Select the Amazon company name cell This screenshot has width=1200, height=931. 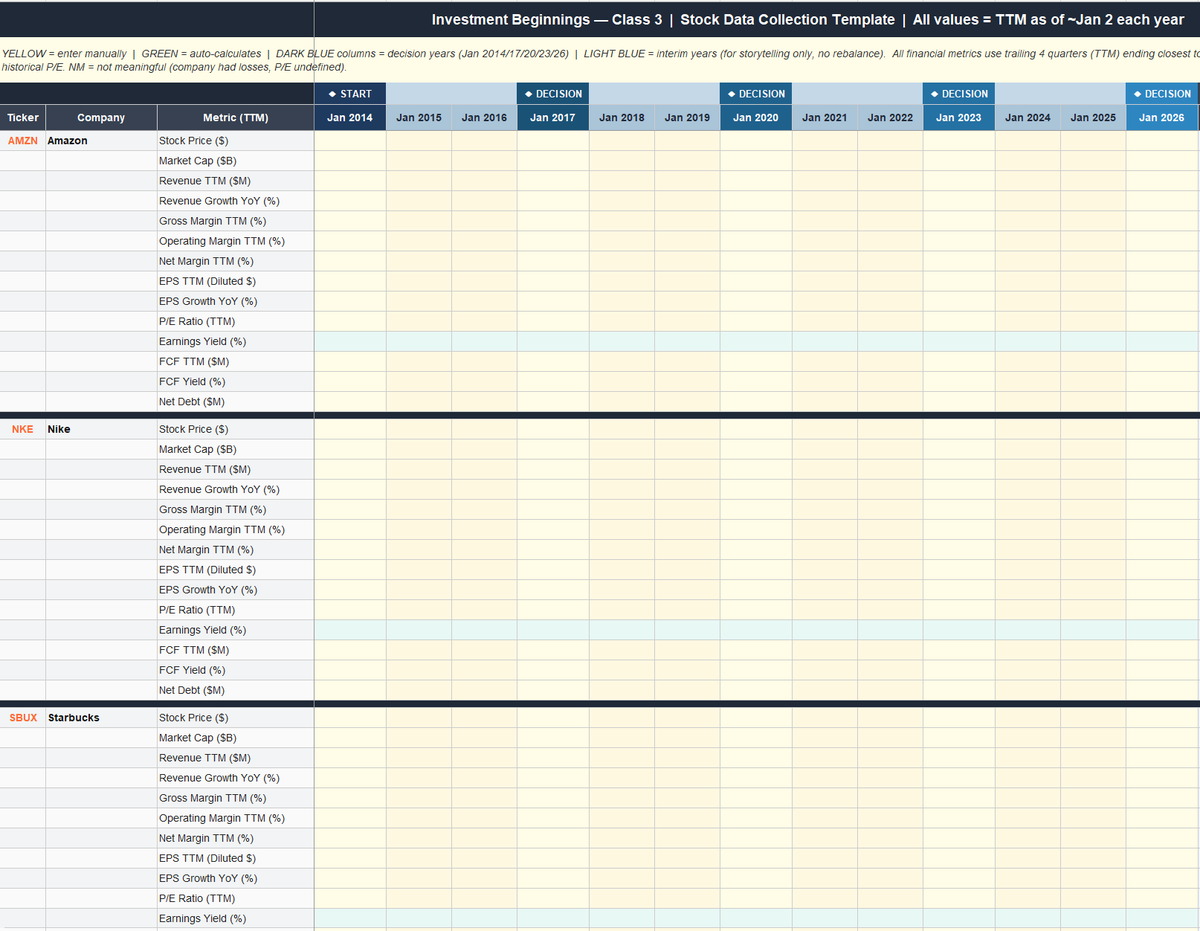coord(101,141)
